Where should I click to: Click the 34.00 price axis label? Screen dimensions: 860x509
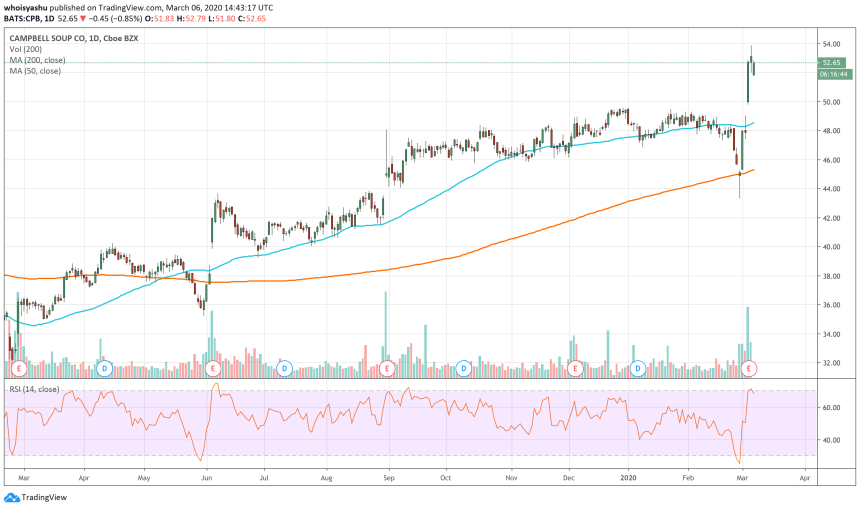tap(831, 334)
